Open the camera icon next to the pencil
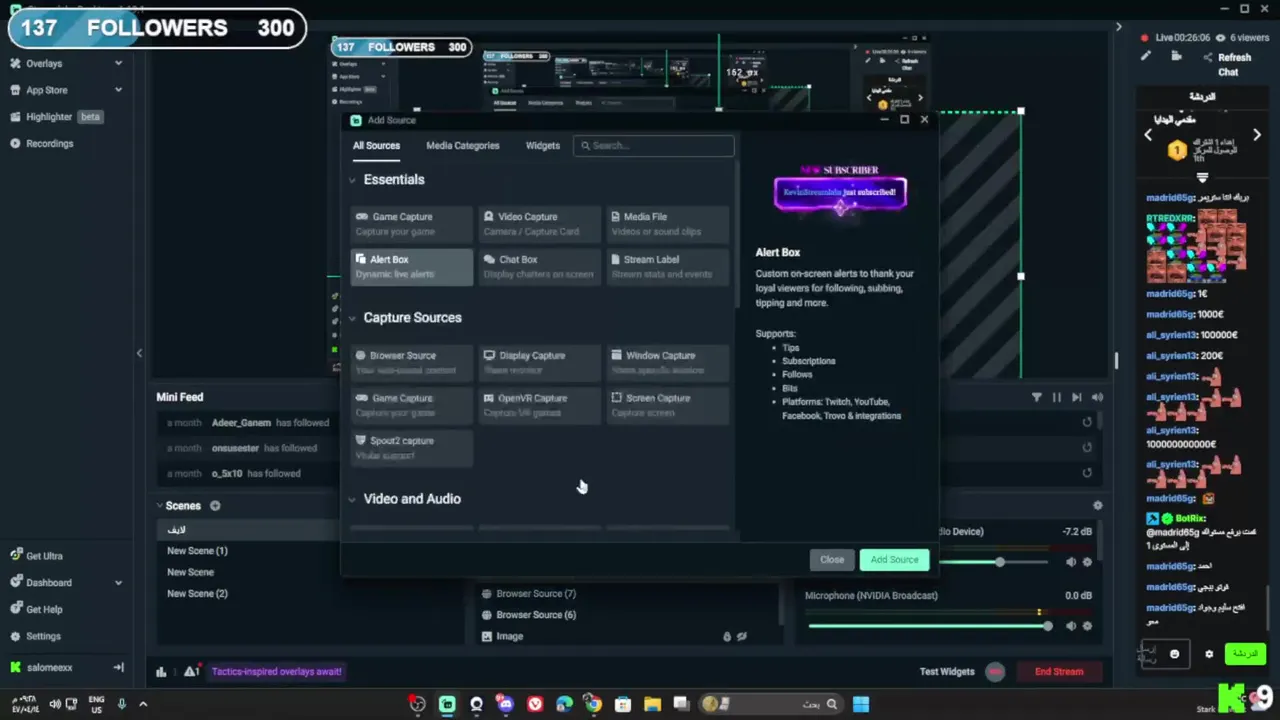The height and width of the screenshot is (720, 1280). tap(1176, 57)
